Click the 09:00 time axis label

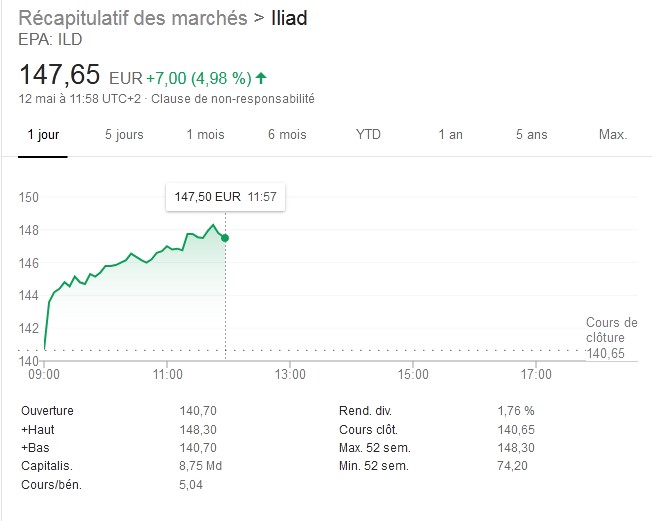(45, 375)
